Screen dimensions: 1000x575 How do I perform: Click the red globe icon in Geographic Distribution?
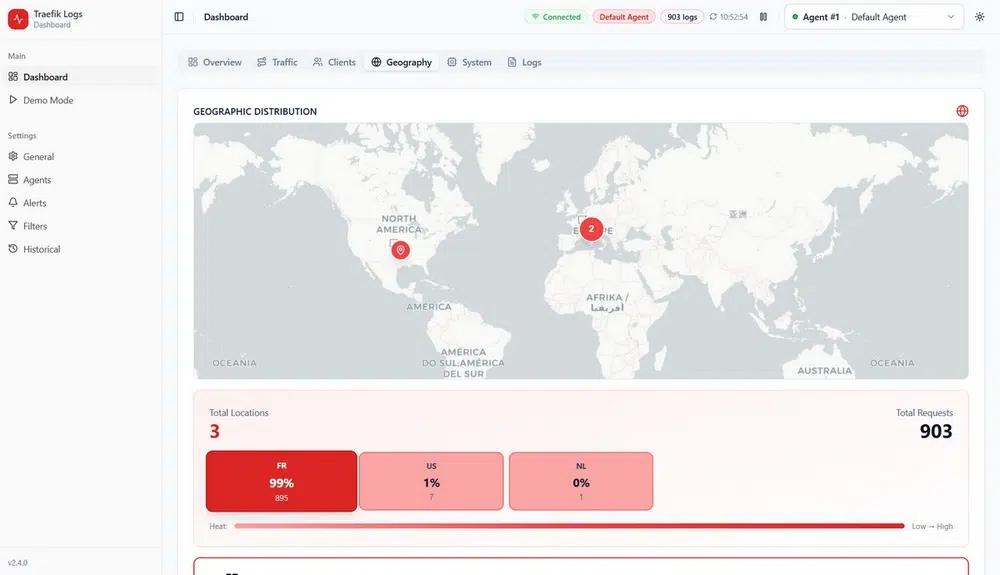[x=962, y=111]
